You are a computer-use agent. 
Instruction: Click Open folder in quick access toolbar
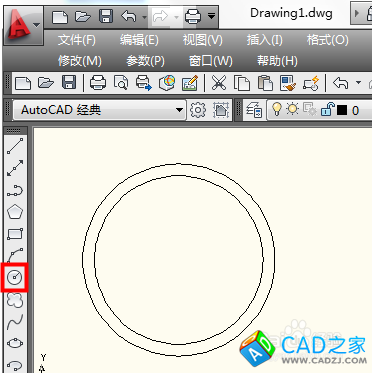tap(83, 16)
